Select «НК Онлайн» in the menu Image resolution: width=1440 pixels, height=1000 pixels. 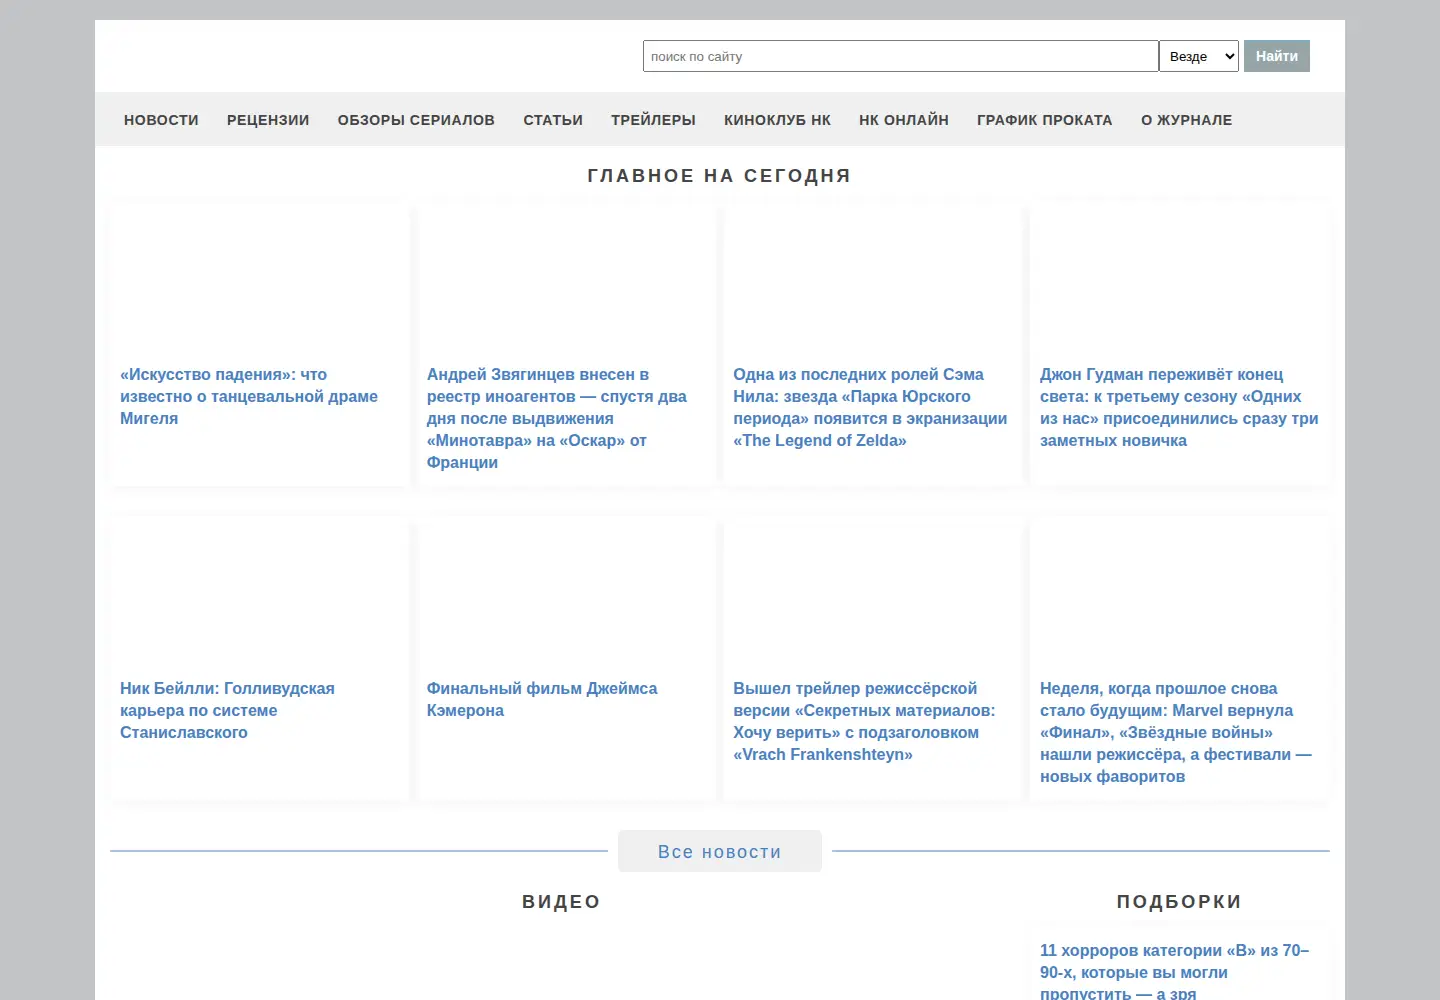(x=904, y=120)
